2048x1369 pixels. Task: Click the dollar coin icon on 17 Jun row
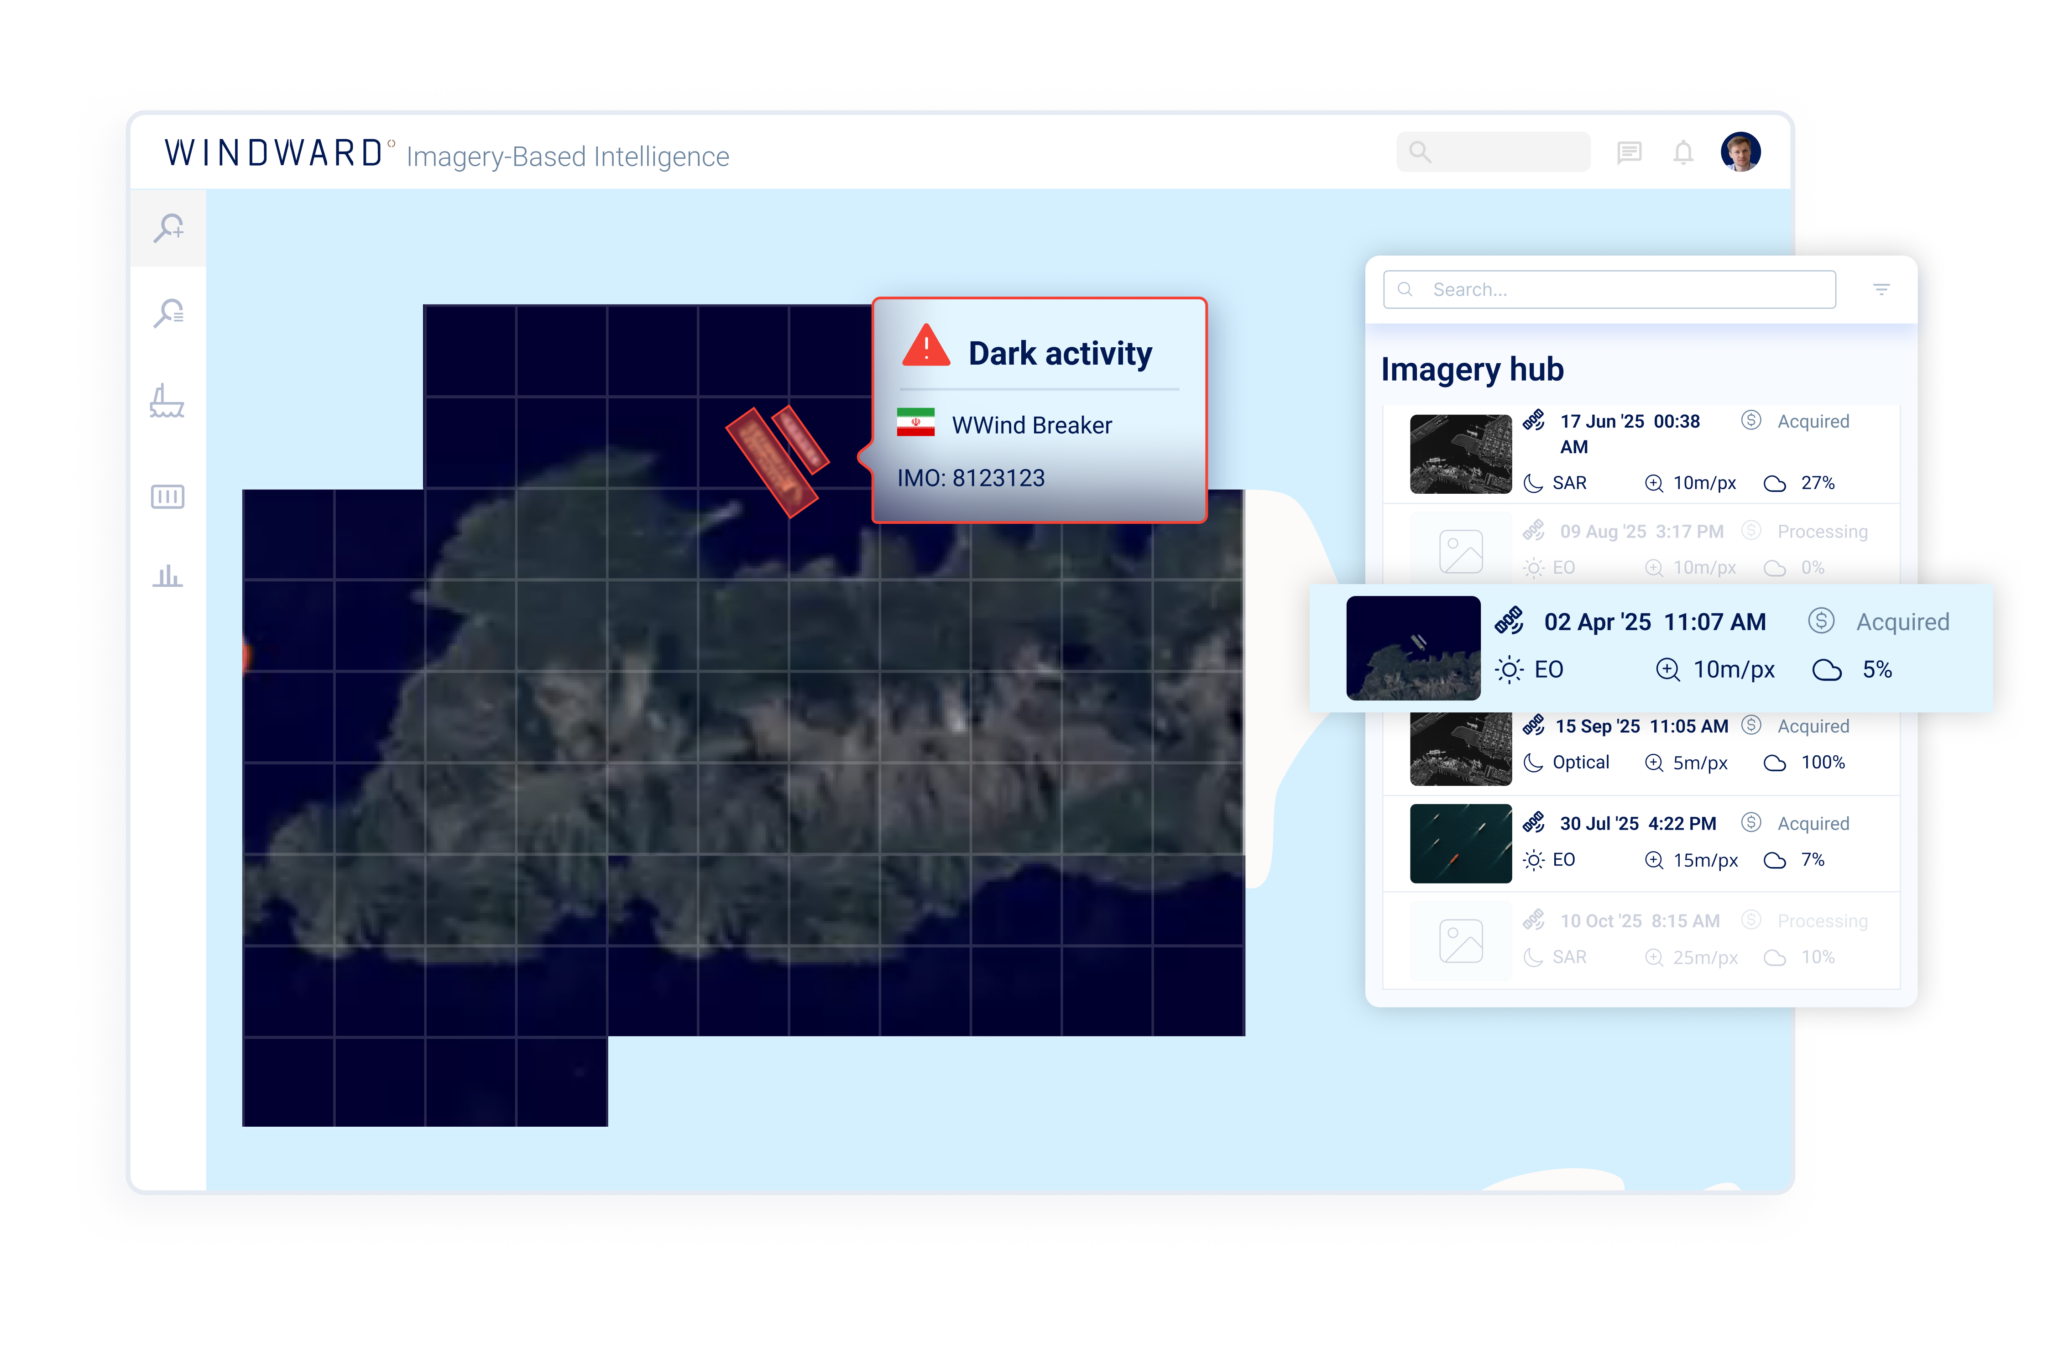[1750, 420]
